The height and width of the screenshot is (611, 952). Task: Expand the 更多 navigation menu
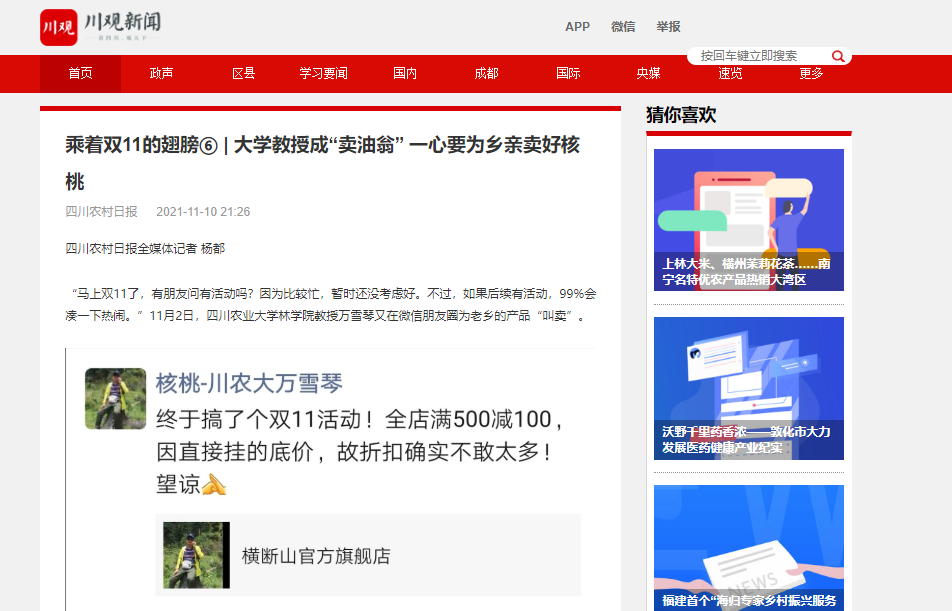pyautogui.click(x=811, y=73)
